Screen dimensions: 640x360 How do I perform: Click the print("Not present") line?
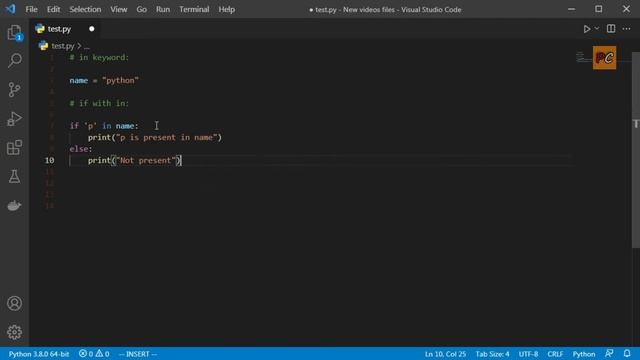tap(134, 160)
